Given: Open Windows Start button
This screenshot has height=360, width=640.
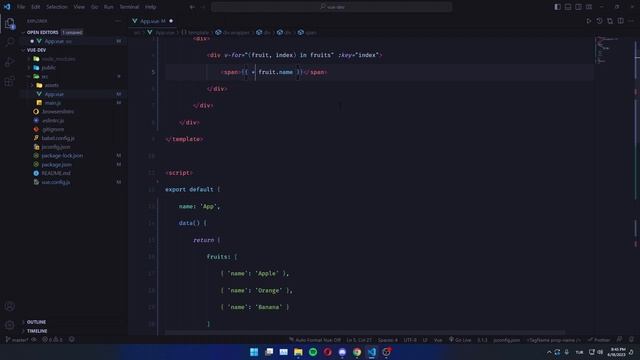Looking at the screenshot, I should click(x=254, y=352).
